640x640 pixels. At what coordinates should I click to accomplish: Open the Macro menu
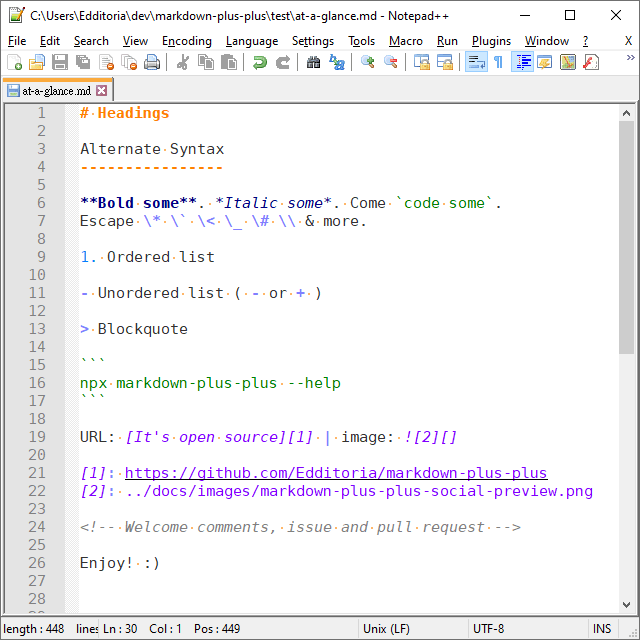pos(406,41)
